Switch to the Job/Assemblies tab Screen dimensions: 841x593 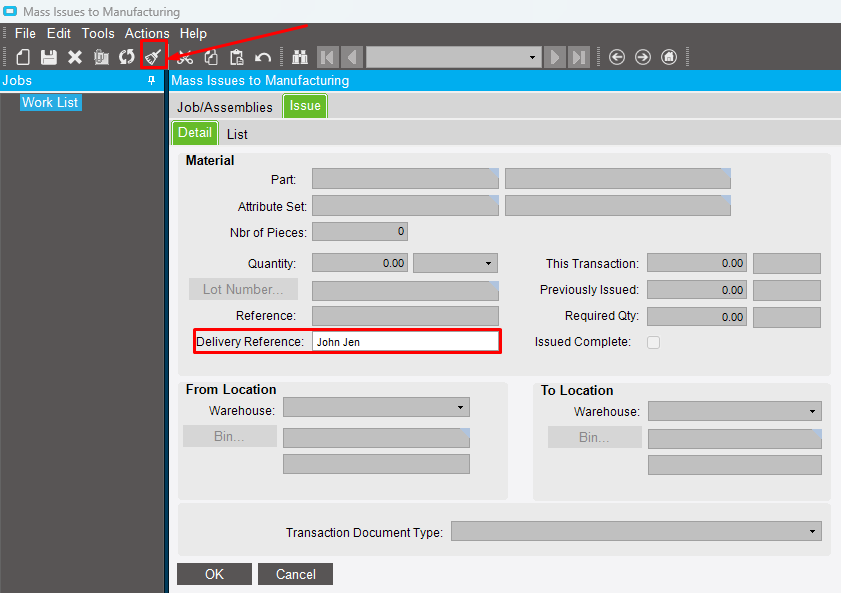[x=225, y=107]
